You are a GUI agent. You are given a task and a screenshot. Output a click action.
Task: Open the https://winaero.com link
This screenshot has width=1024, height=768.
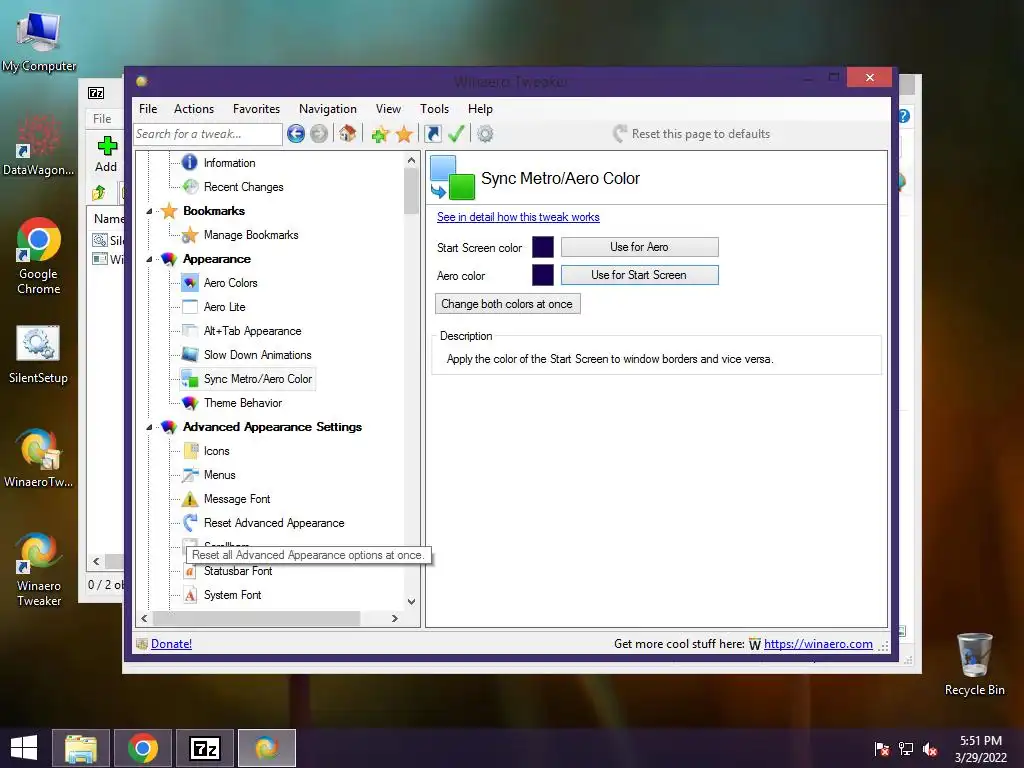point(818,644)
